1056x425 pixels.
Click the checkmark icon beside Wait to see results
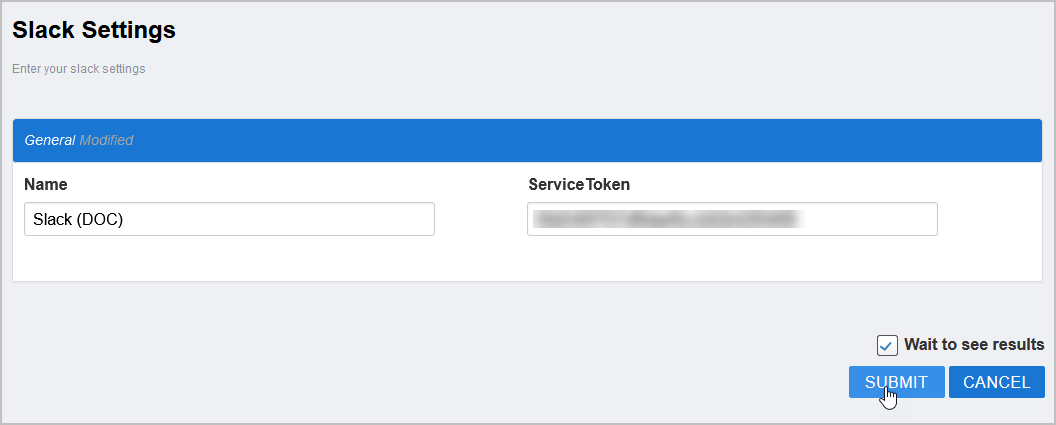(887, 345)
